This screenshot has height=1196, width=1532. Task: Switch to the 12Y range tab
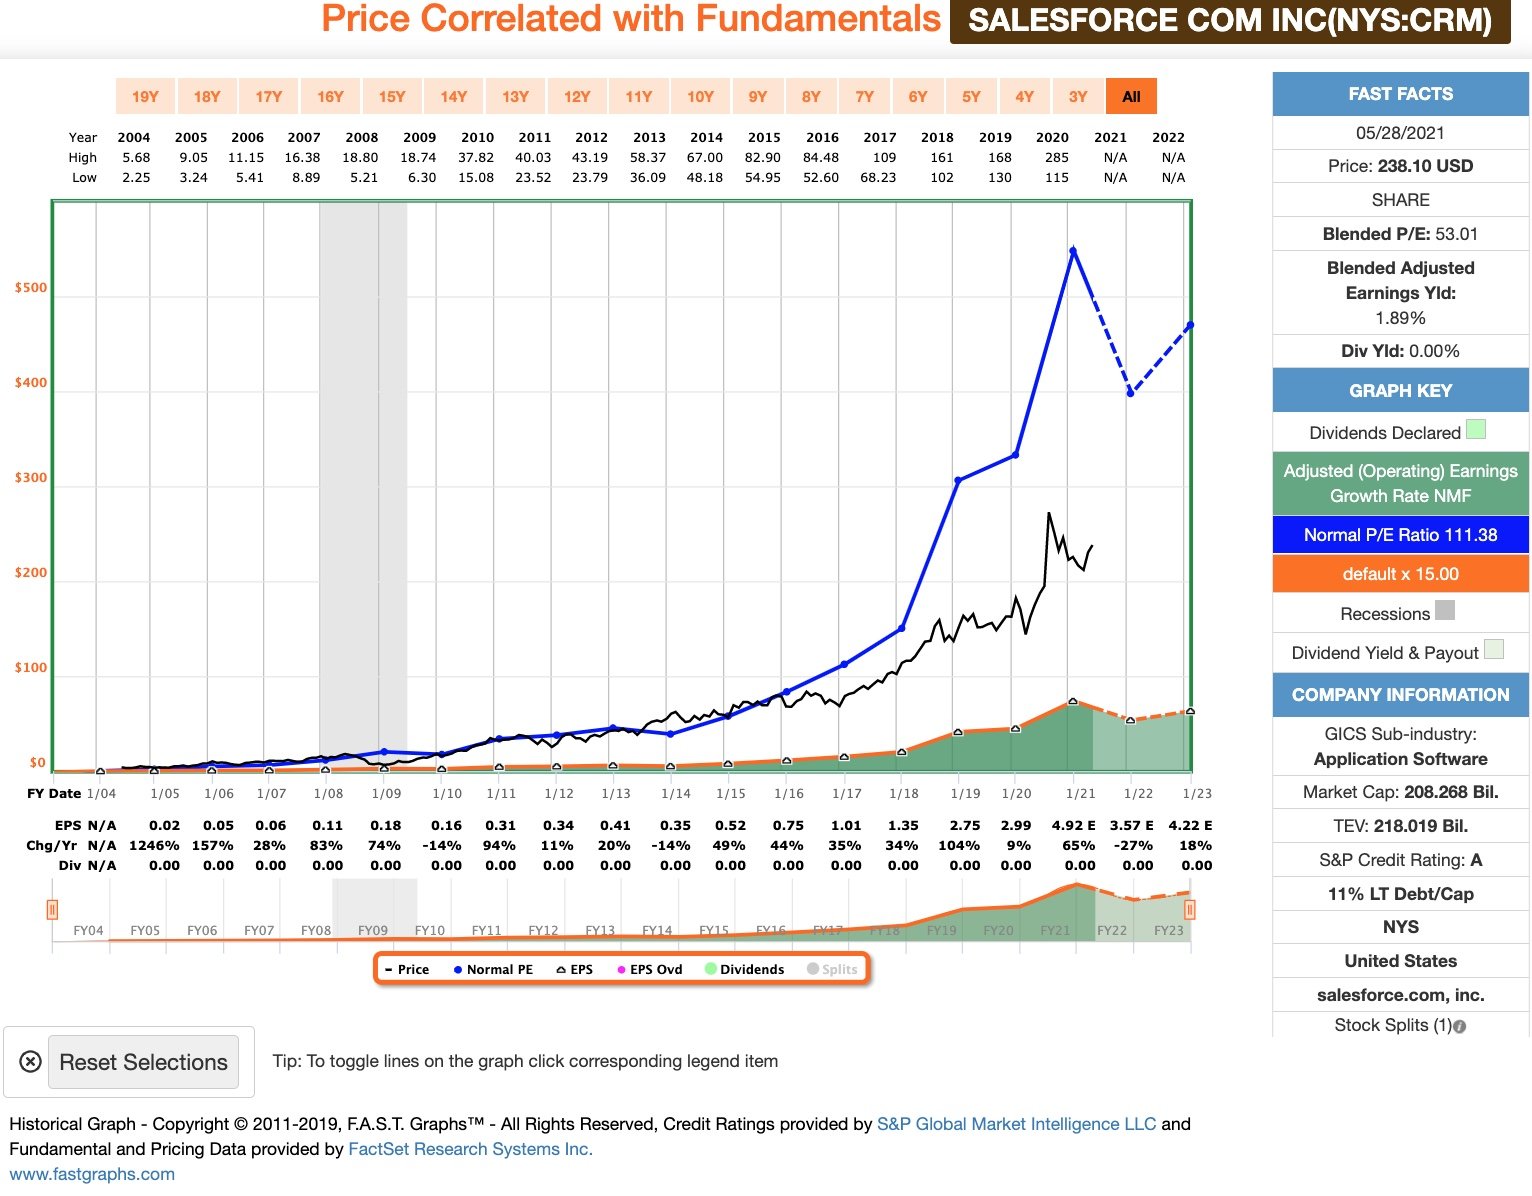pyautogui.click(x=577, y=97)
